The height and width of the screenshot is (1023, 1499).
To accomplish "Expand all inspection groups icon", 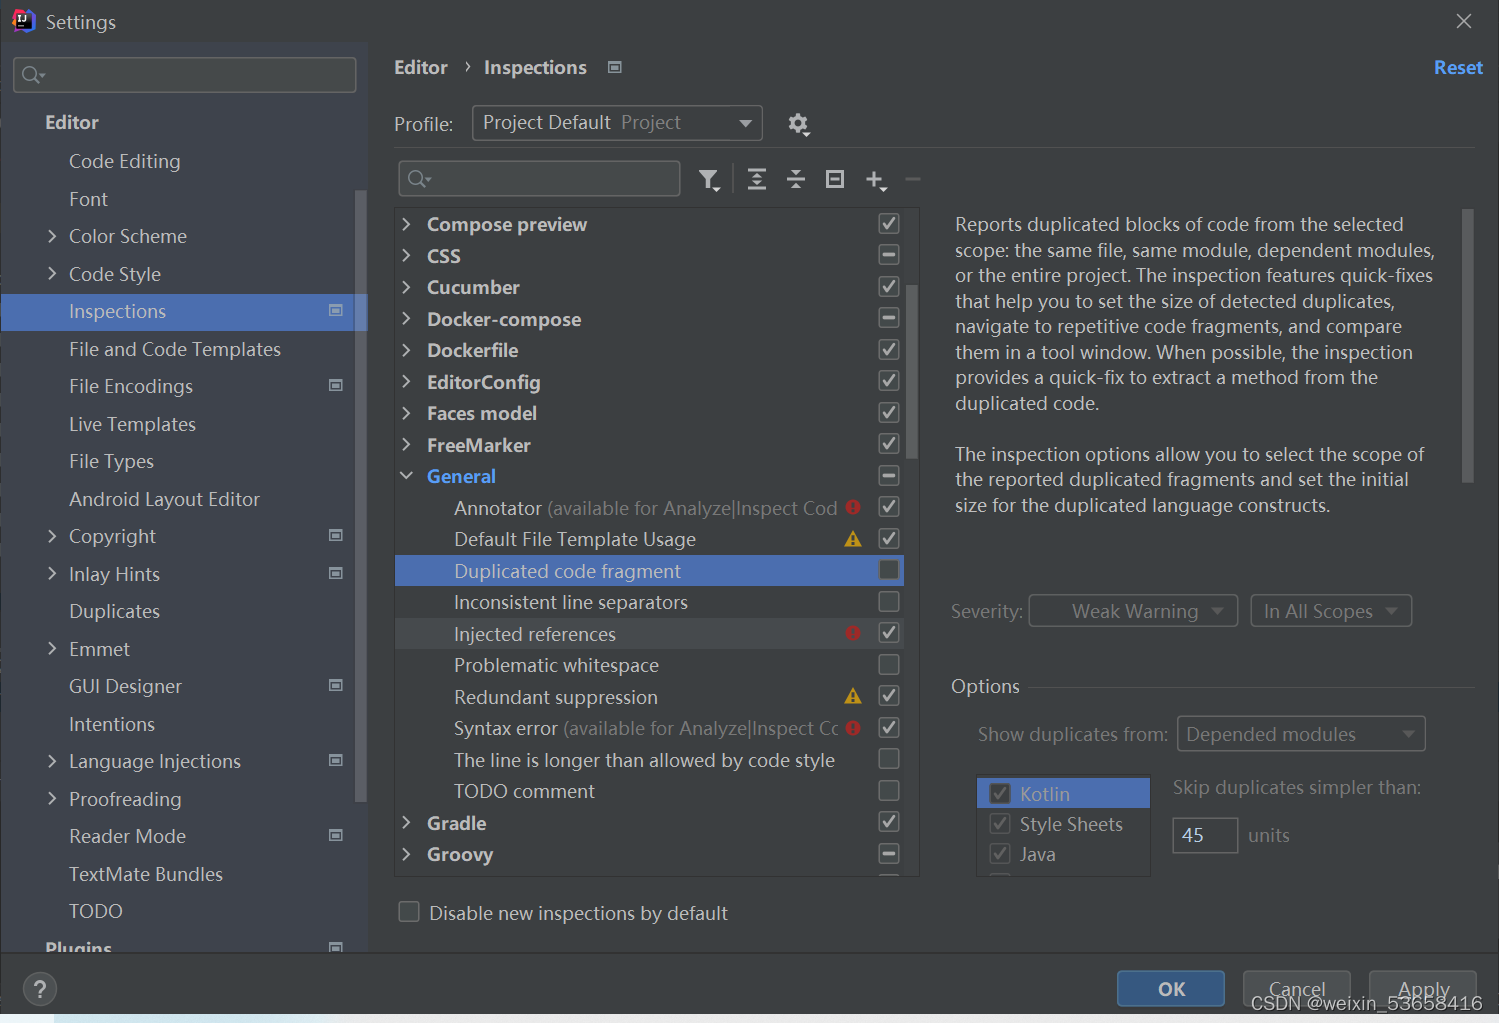I will point(757,180).
